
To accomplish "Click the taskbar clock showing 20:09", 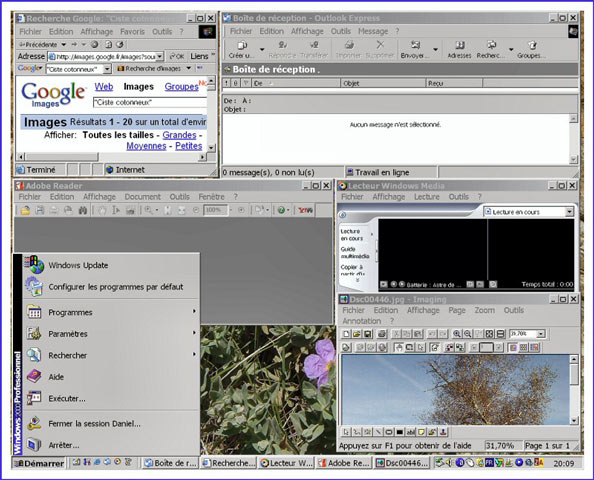I will 564,463.
